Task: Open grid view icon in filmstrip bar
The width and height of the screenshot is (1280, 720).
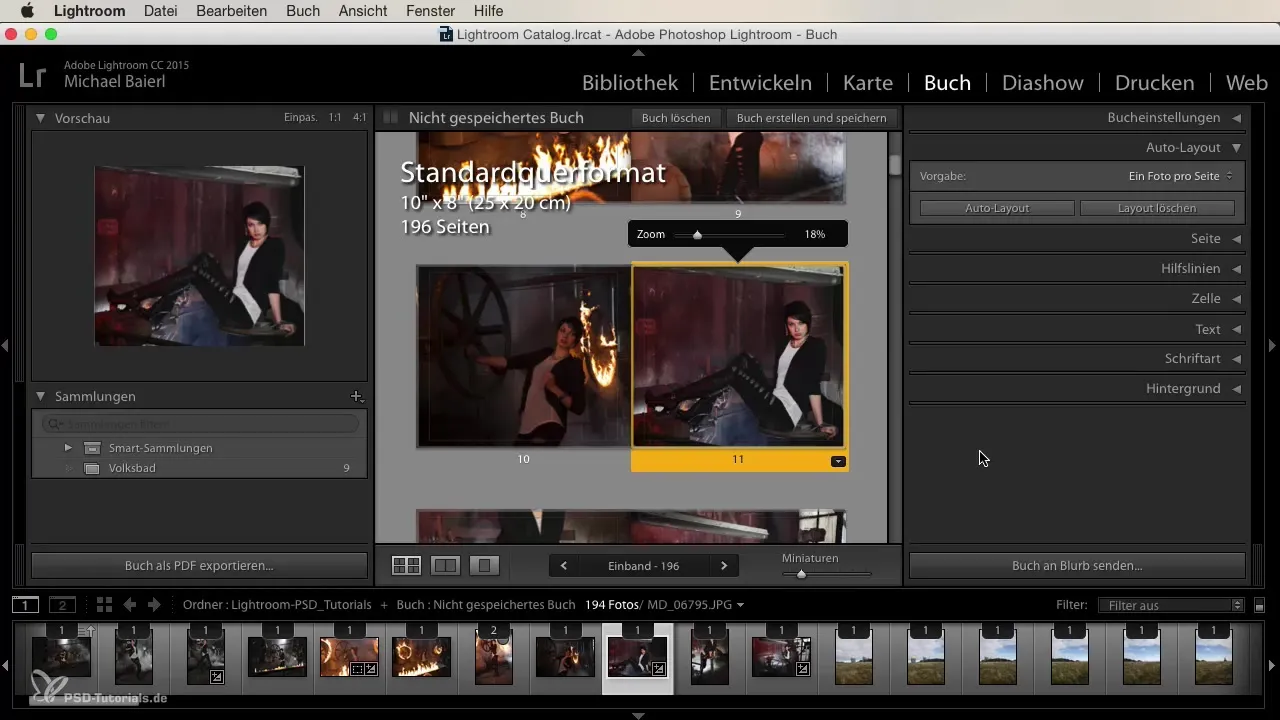Action: pos(104,605)
